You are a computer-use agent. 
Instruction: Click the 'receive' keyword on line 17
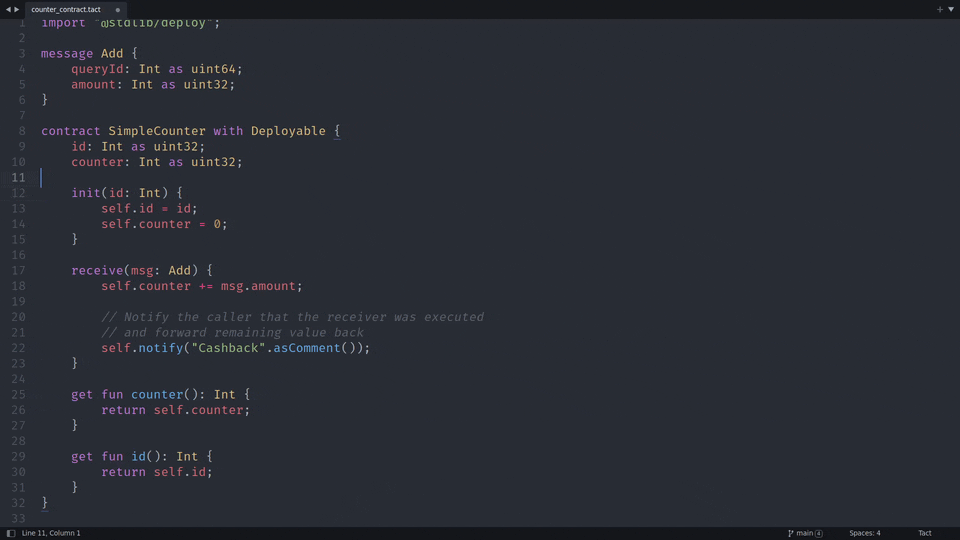[x=97, y=271]
